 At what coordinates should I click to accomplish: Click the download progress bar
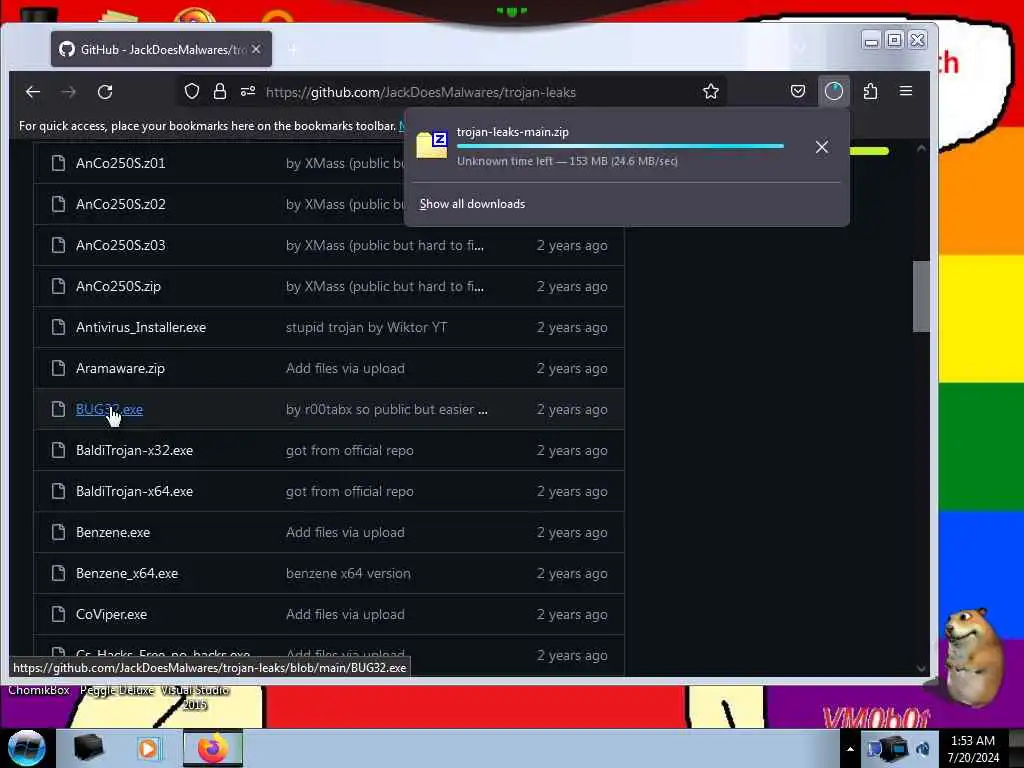[x=620, y=146]
